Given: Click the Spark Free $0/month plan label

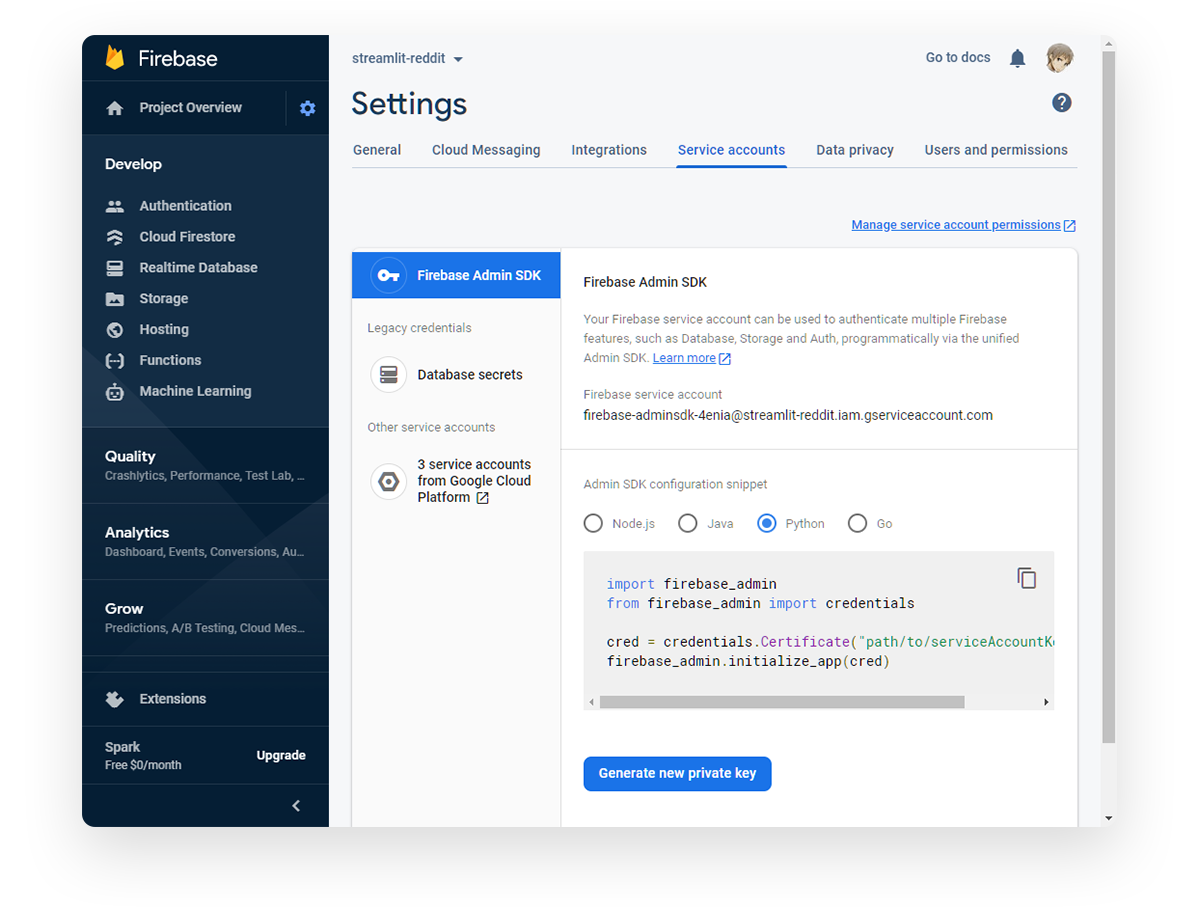Looking at the screenshot, I should coord(143,756).
